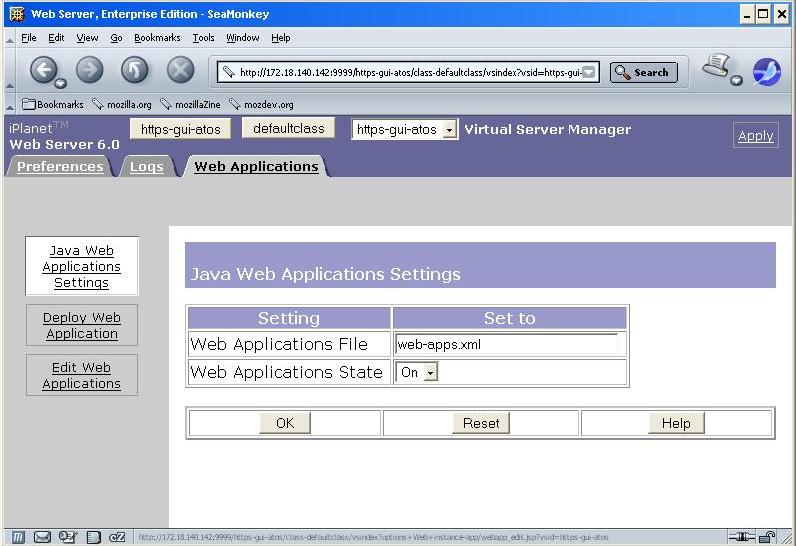Screen dimensions: 796x546
Task: Click the 'Setting' column header
Action: pos(289,318)
